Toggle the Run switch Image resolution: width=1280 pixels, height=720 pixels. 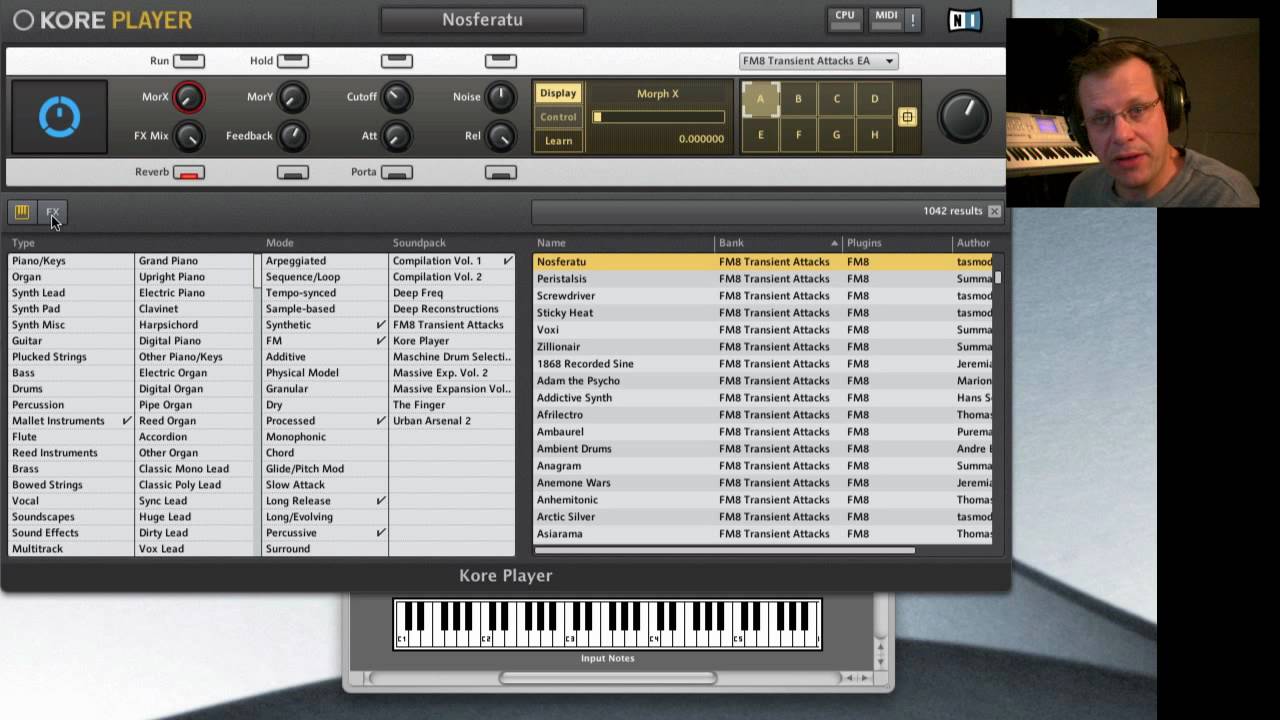pyautogui.click(x=188, y=61)
